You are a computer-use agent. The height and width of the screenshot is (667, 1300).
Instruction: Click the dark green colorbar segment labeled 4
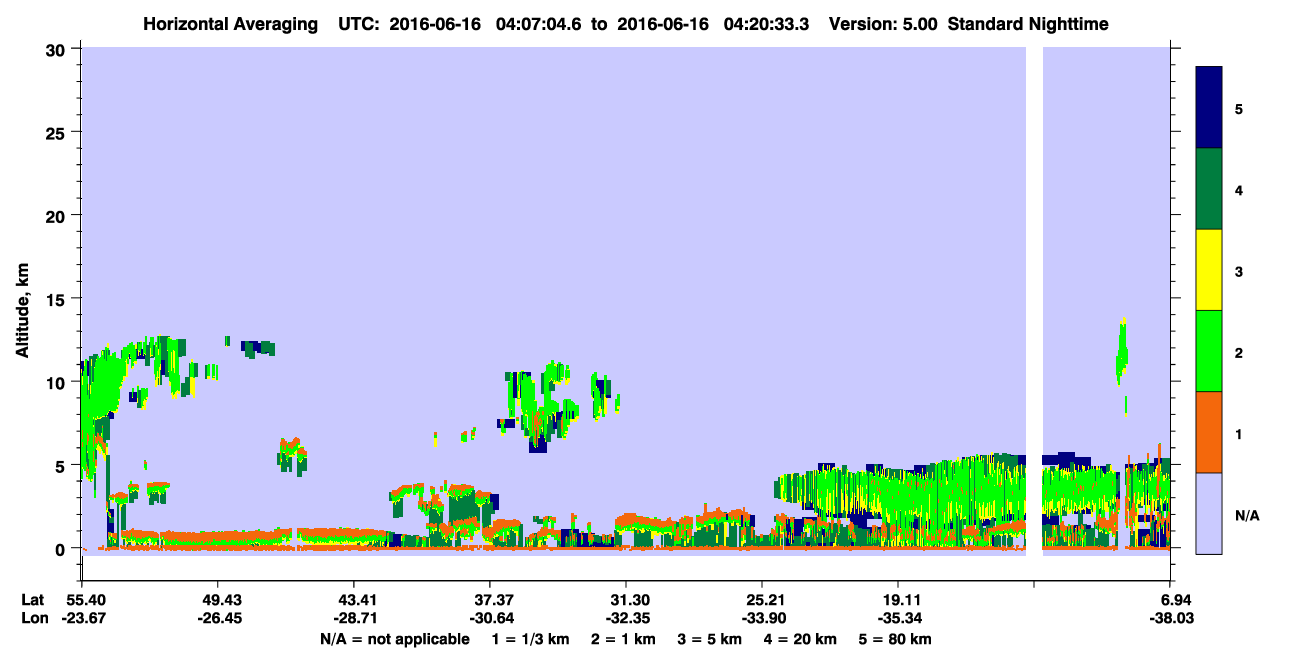point(1209,189)
